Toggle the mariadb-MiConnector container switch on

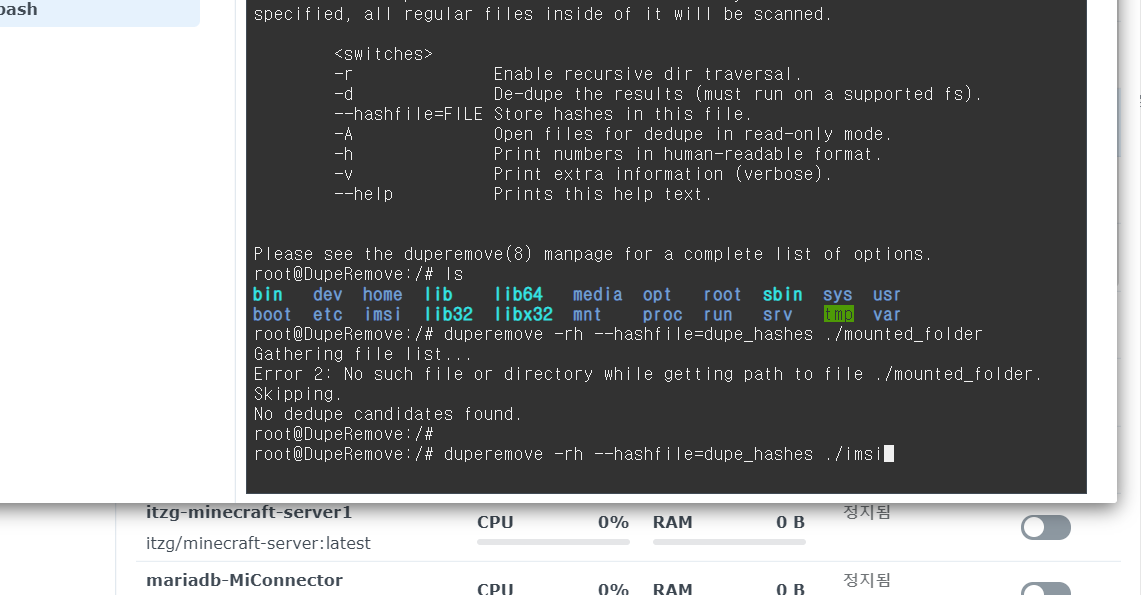tap(1046, 589)
